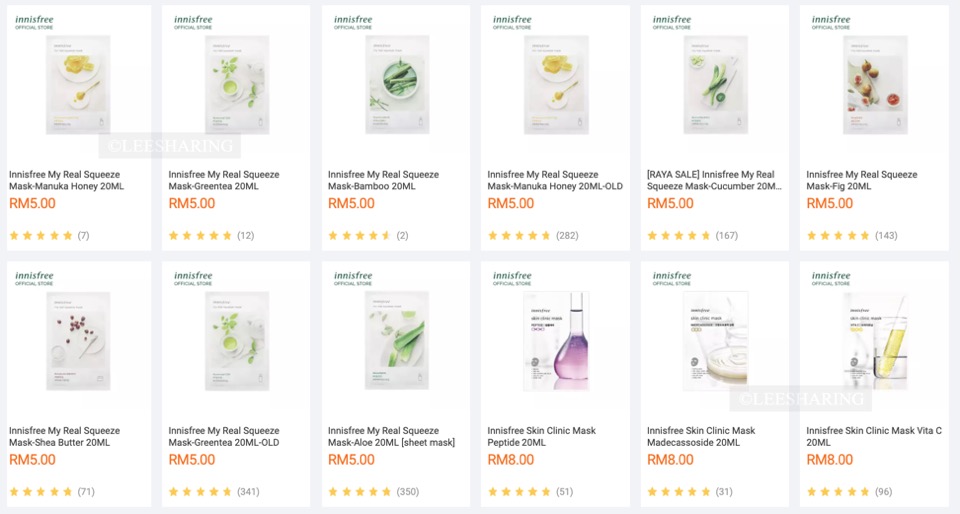Click innisfree logo above Shea Butter mask
This screenshot has height=514, width=960.
pyautogui.click(x=34, y=278)
